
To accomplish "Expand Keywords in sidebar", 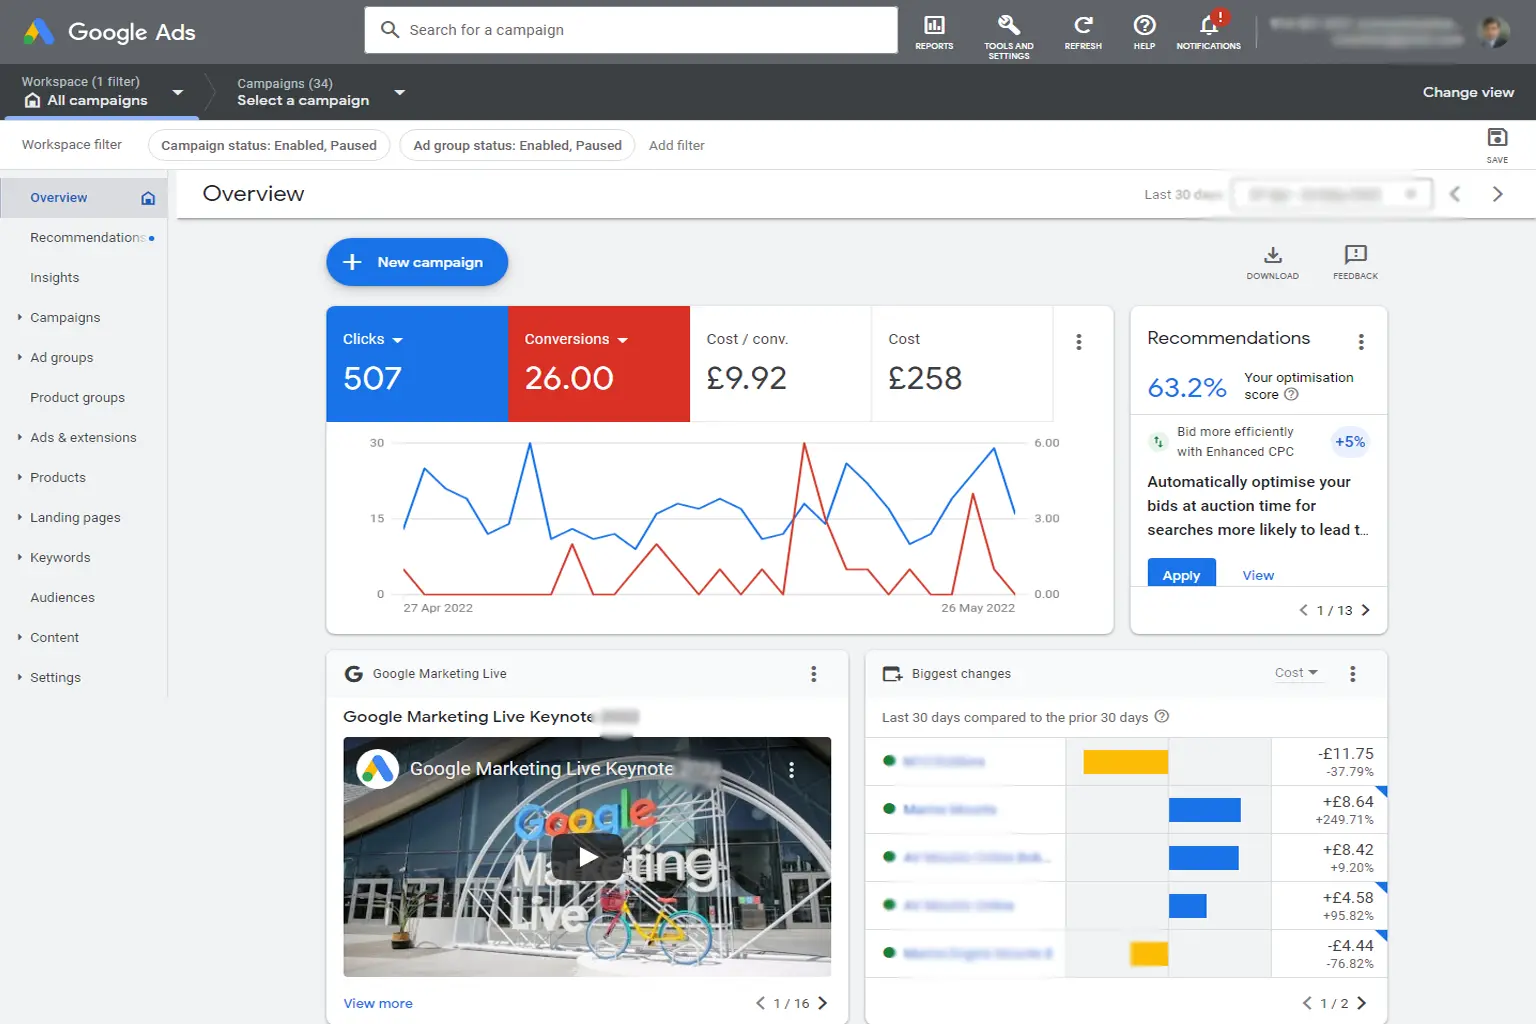I will click(x=20, y=557).
